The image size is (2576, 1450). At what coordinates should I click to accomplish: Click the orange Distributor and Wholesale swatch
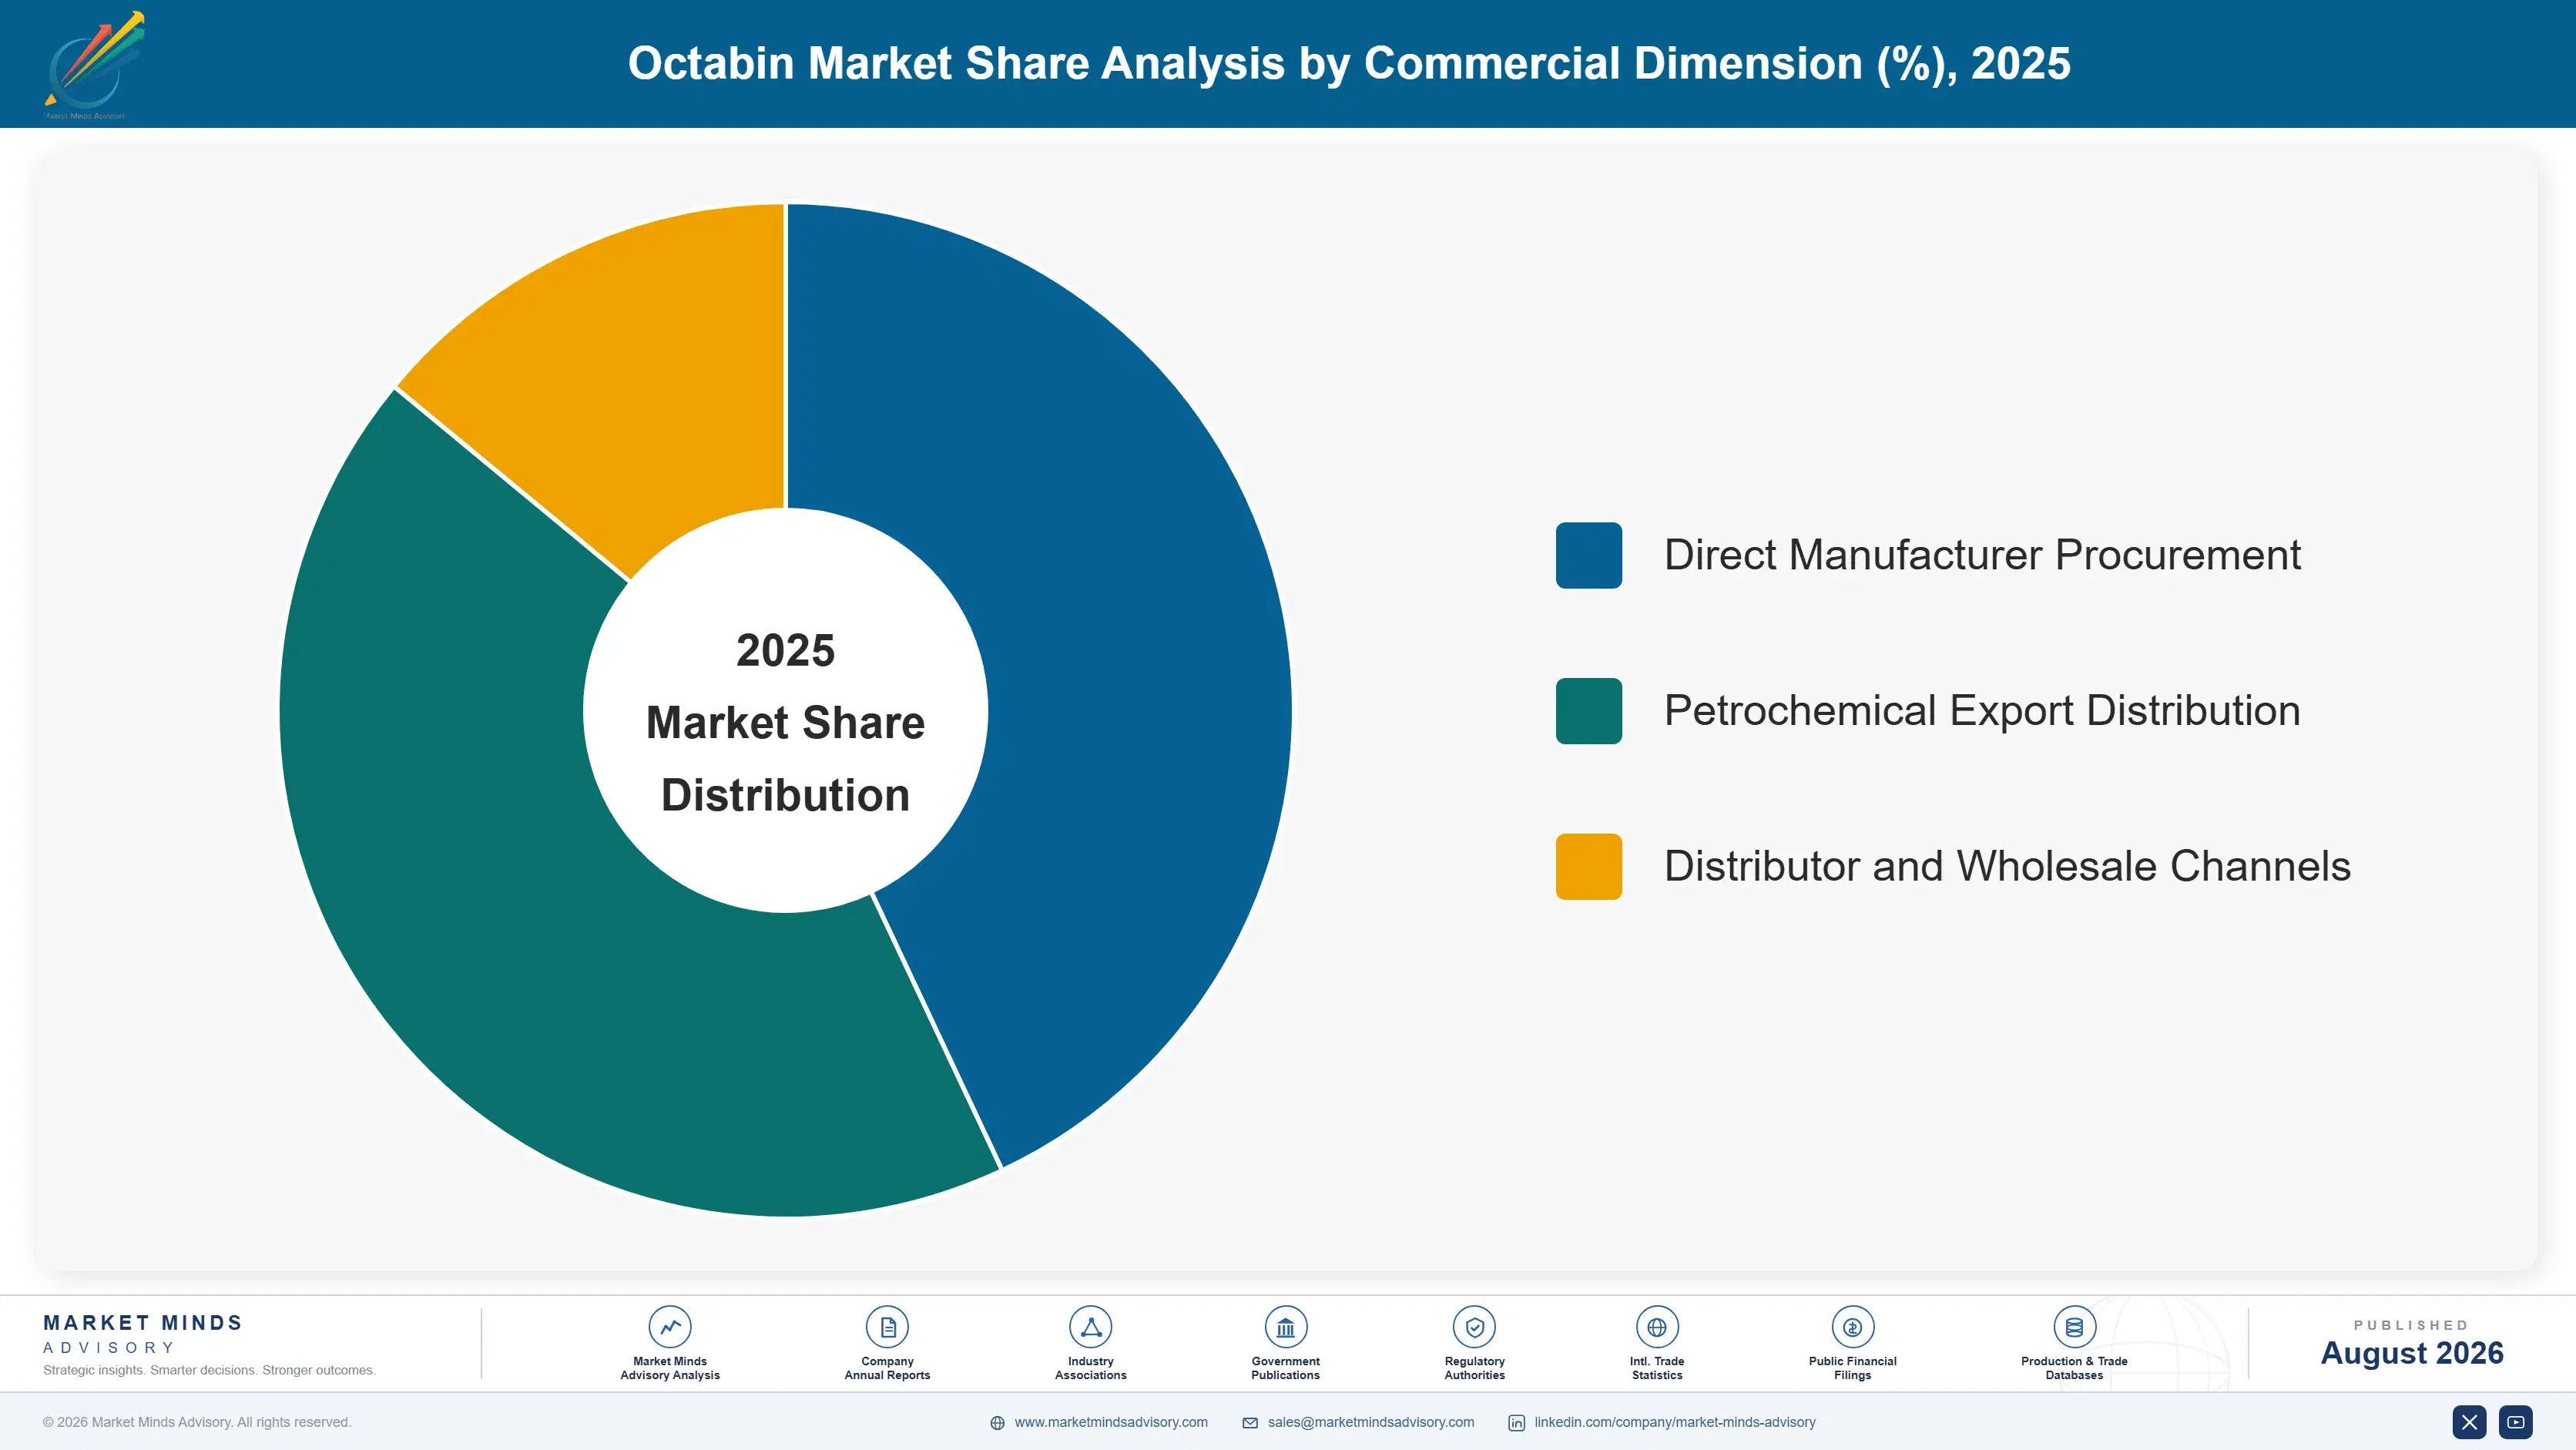coord(1588,866)
